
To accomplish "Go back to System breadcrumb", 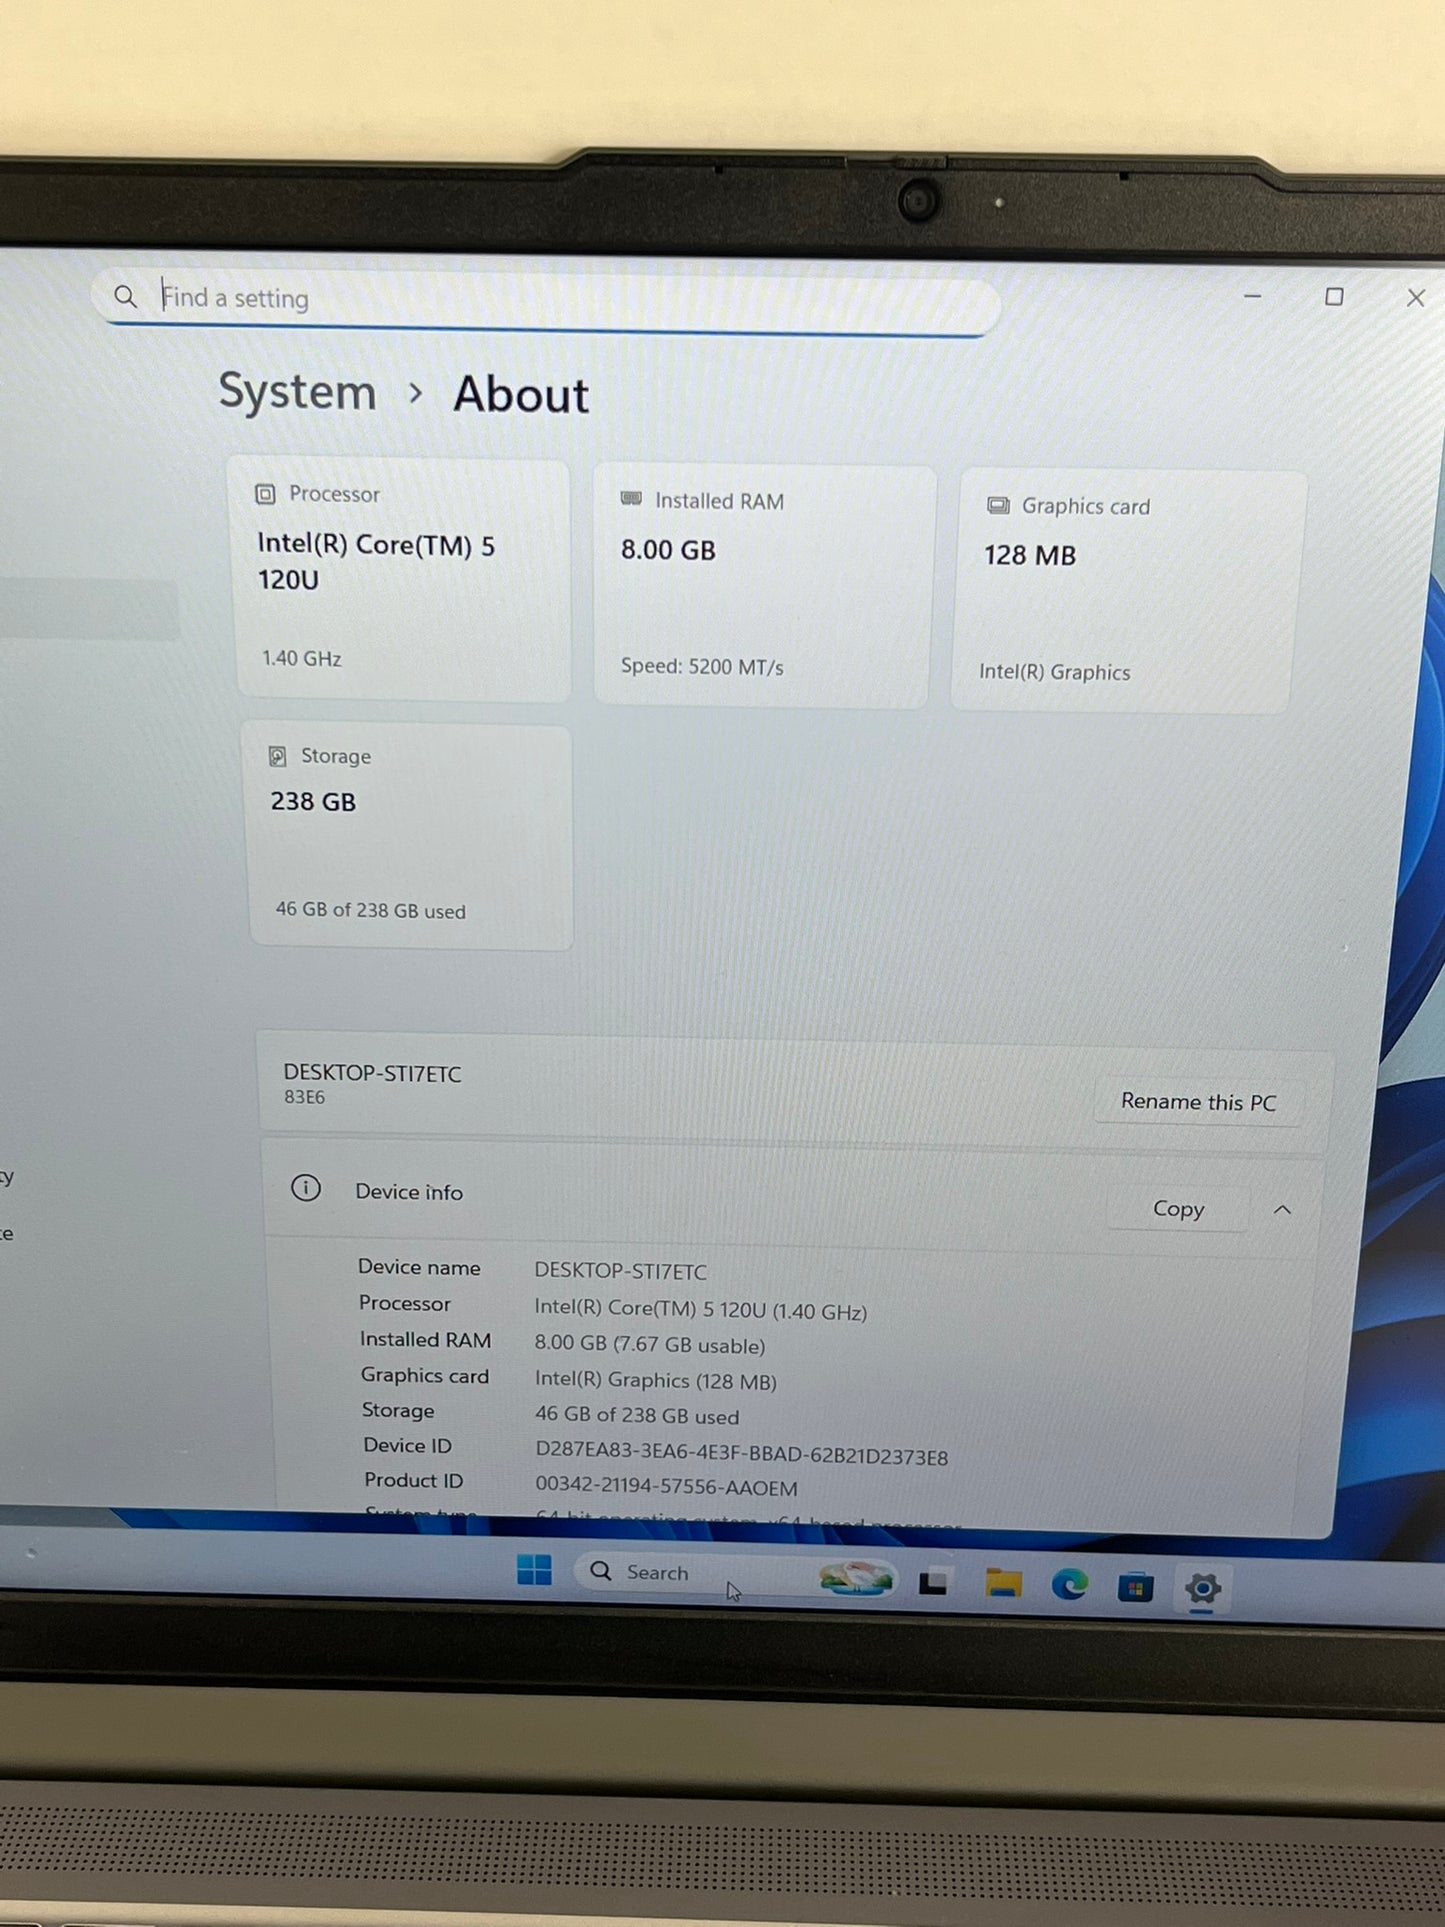I will click(297, 391).
